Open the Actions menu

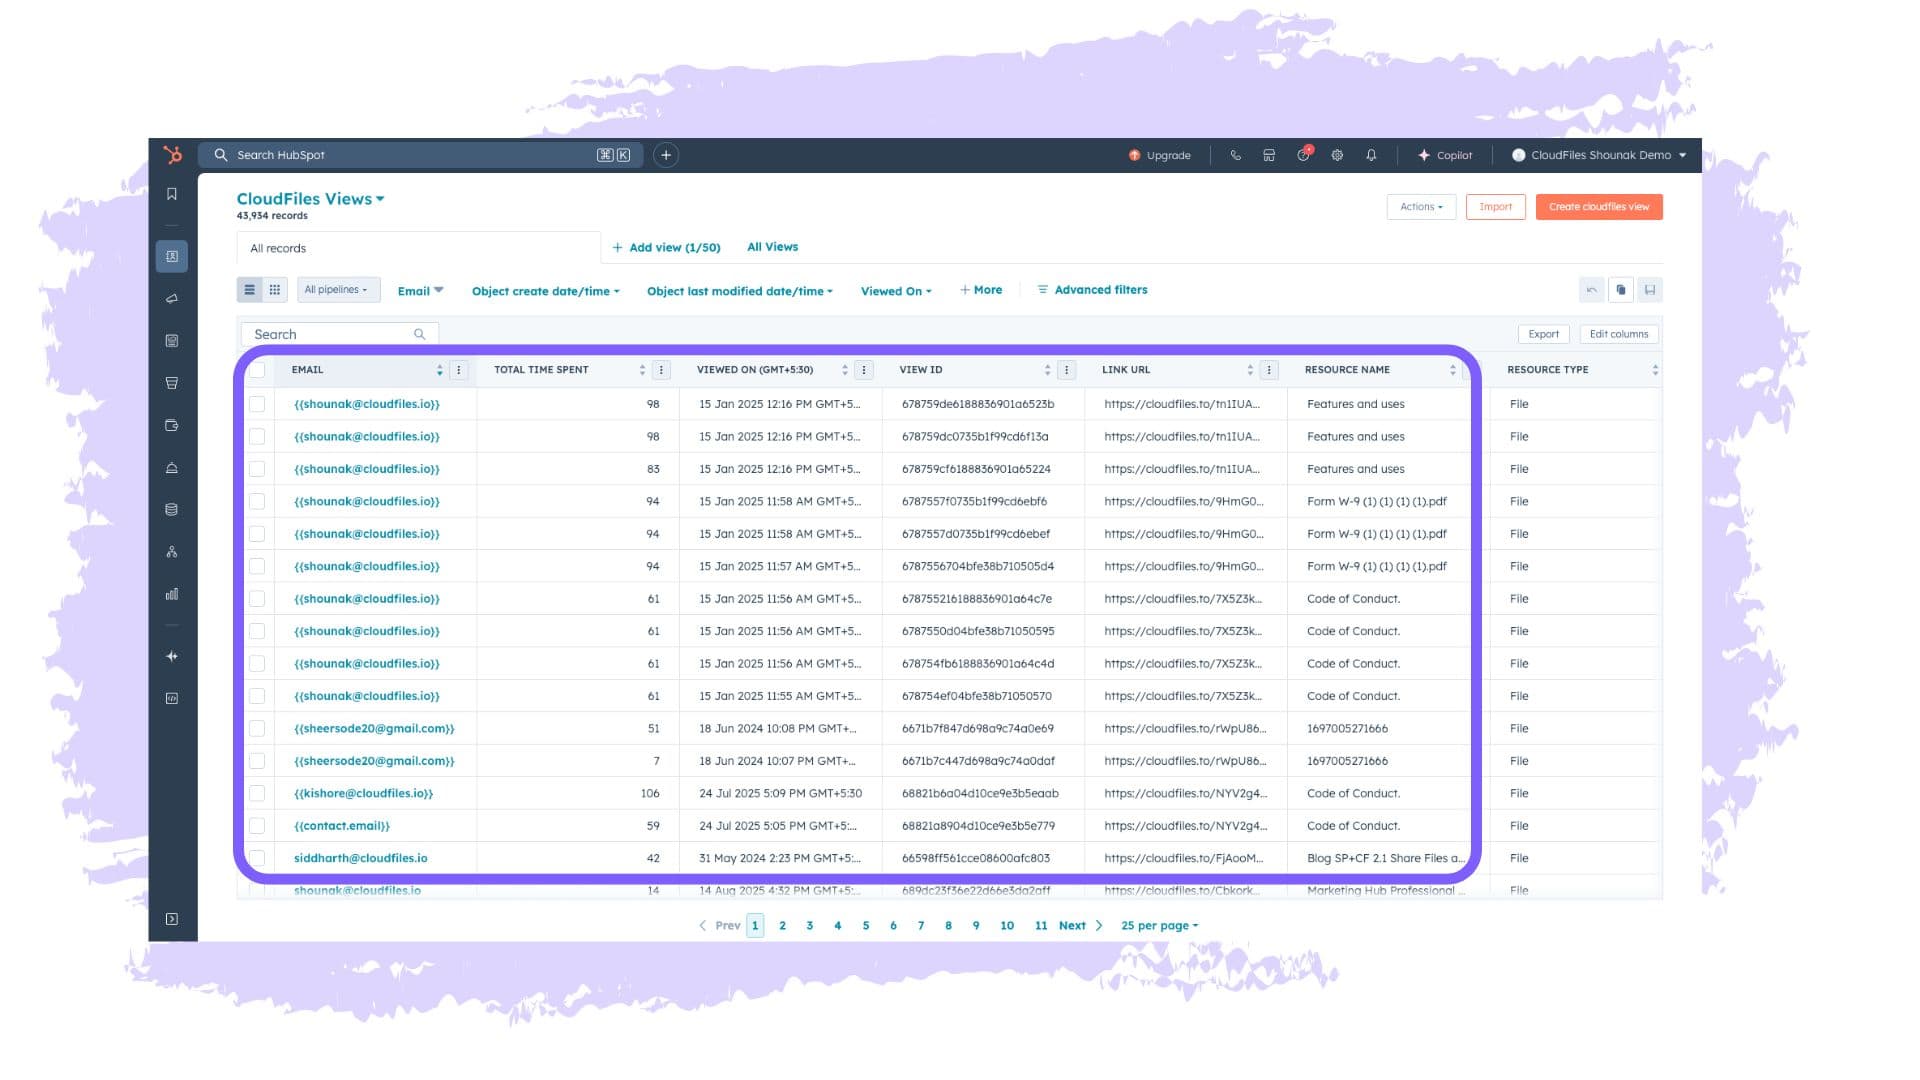point(1420,207)
